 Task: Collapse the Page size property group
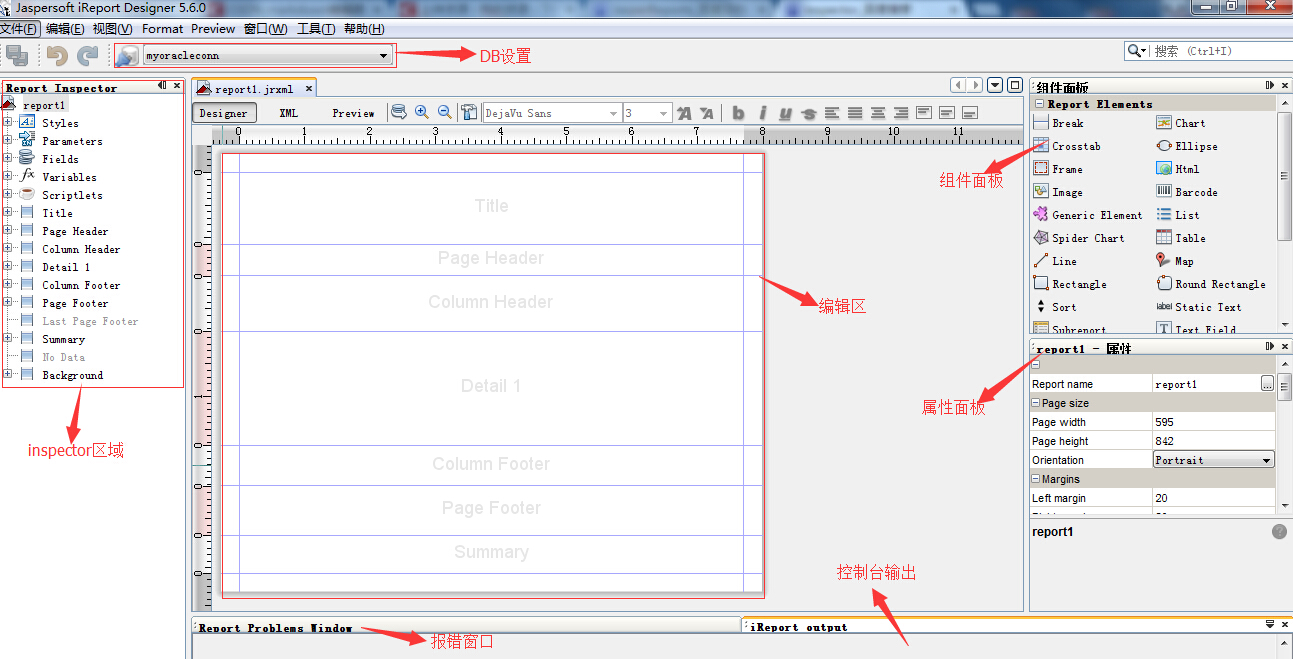(1036, 403)
